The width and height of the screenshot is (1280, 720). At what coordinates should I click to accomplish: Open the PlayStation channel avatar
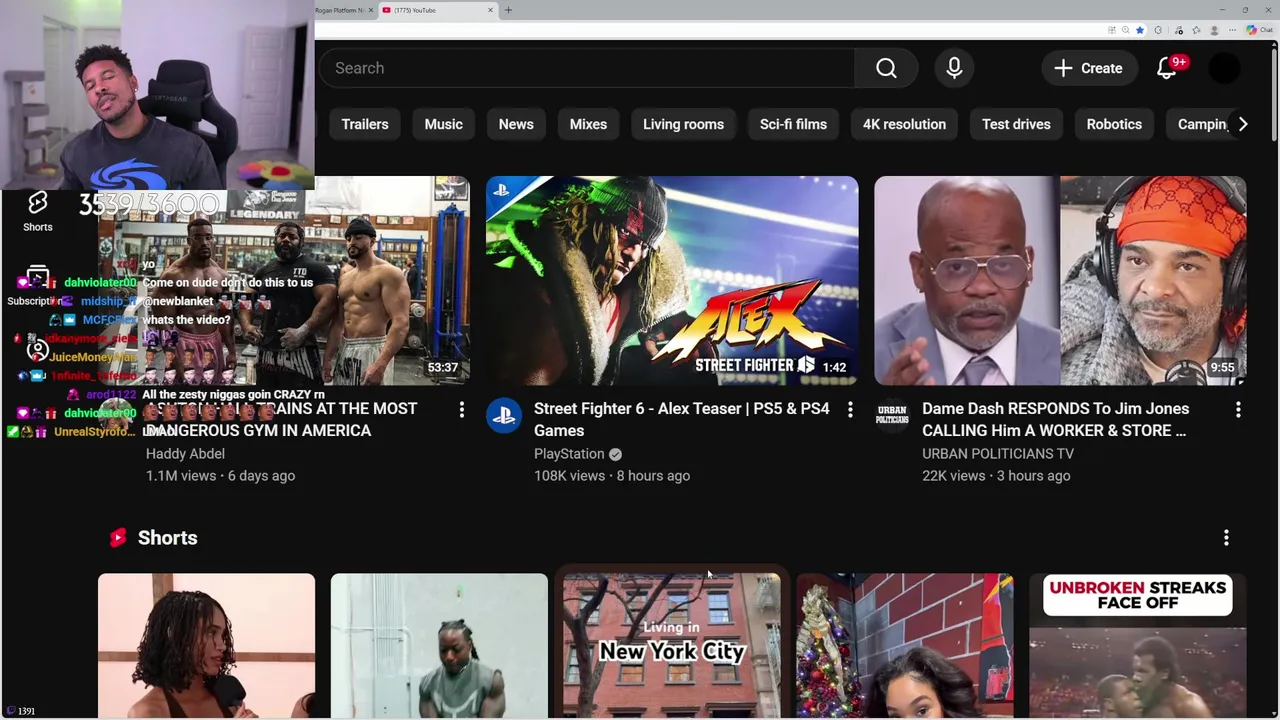(504, 415)
